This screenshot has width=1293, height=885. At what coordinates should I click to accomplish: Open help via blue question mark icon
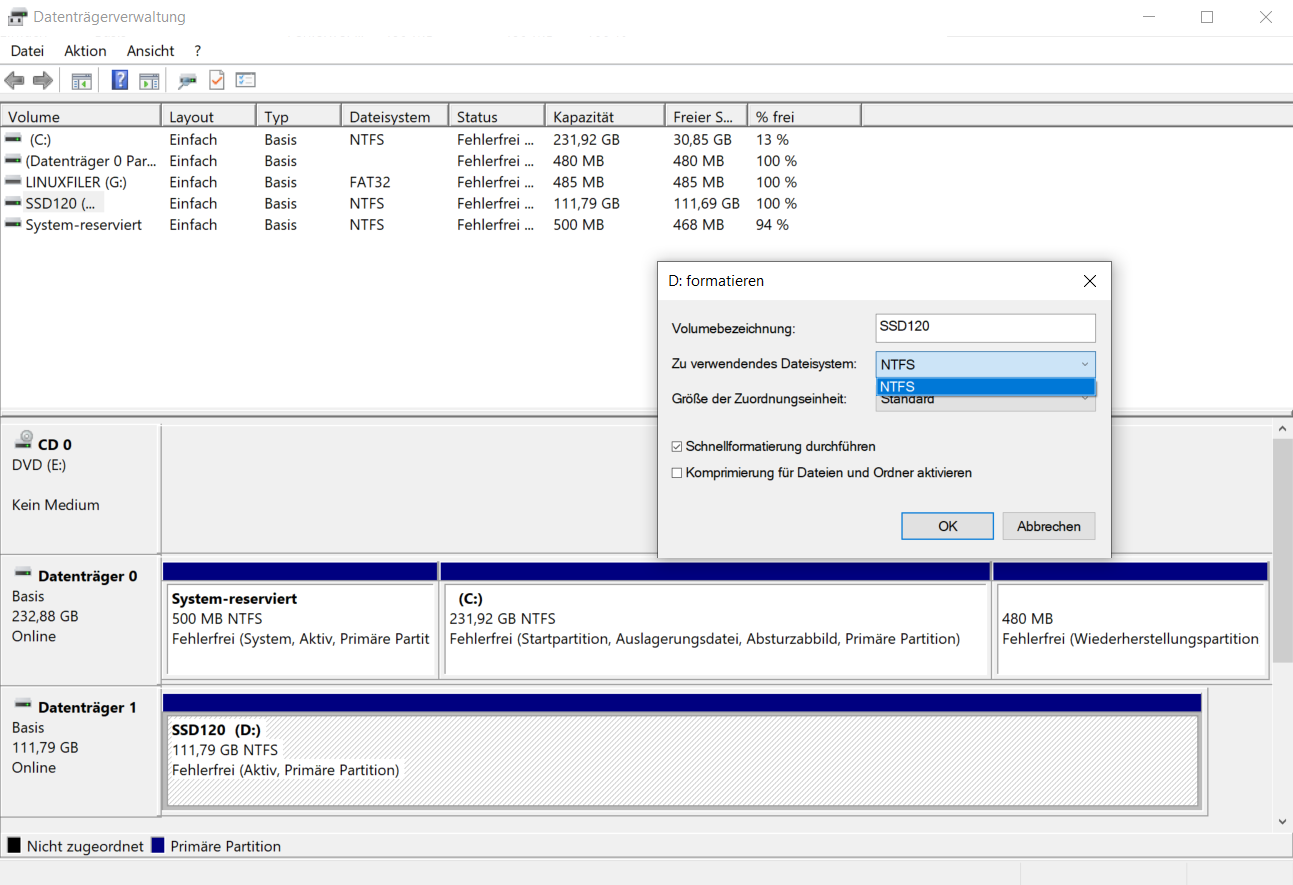click(x=120, y=80)
